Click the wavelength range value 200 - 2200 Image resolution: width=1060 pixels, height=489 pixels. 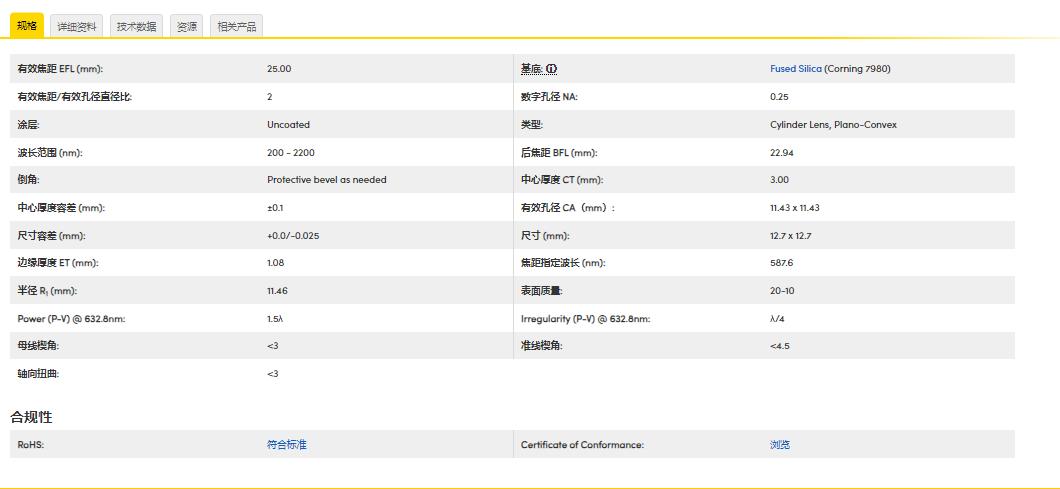(x=290, y=153)
